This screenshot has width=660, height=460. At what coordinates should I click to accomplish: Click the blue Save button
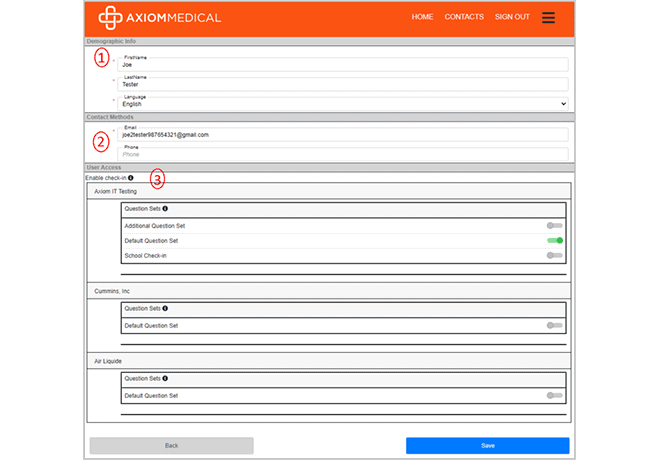487,446
